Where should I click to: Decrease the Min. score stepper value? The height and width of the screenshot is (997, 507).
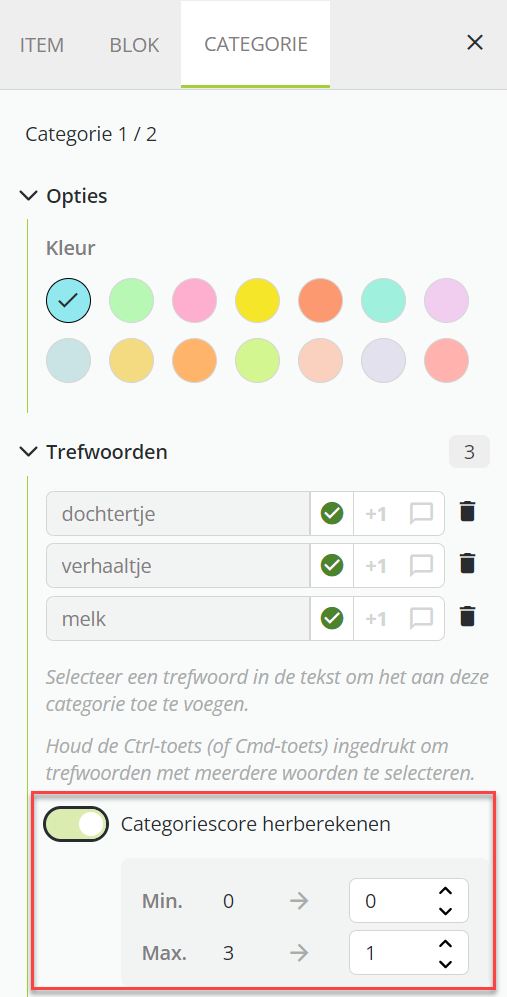(445, 911)
